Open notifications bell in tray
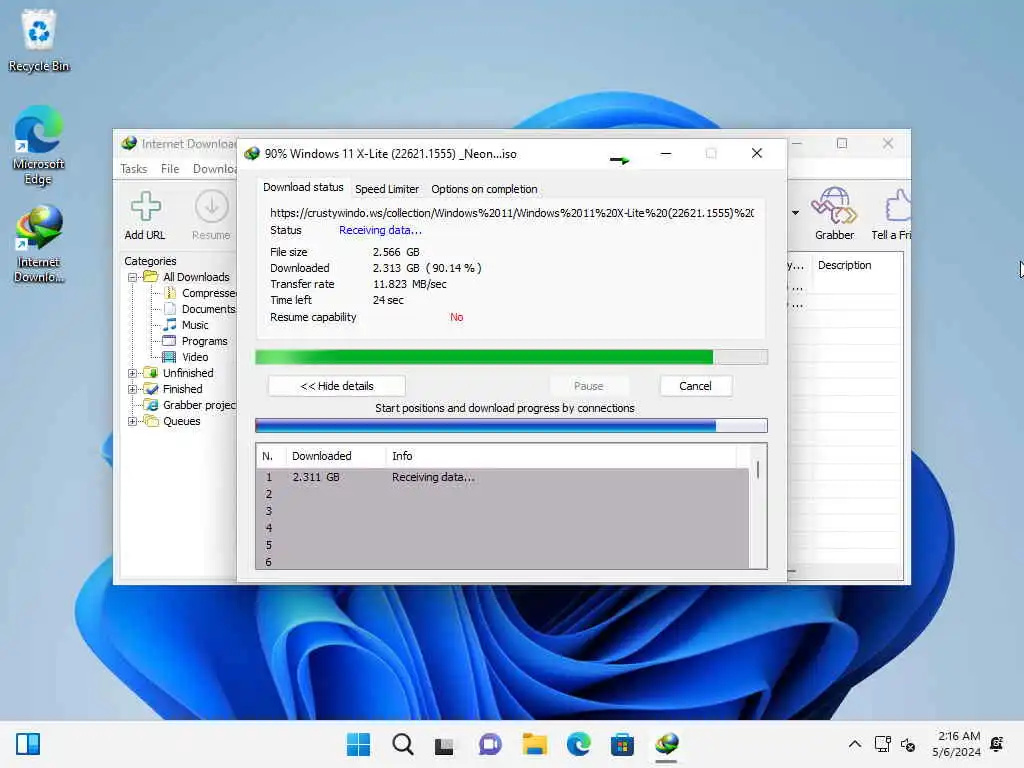The image size is (1024, 768). 997,744
